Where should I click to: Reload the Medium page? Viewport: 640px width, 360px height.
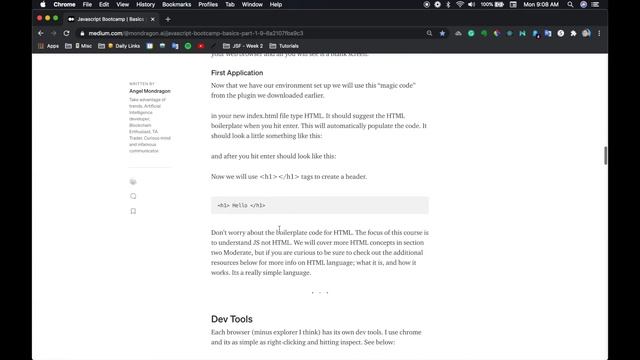coord(67,33)
